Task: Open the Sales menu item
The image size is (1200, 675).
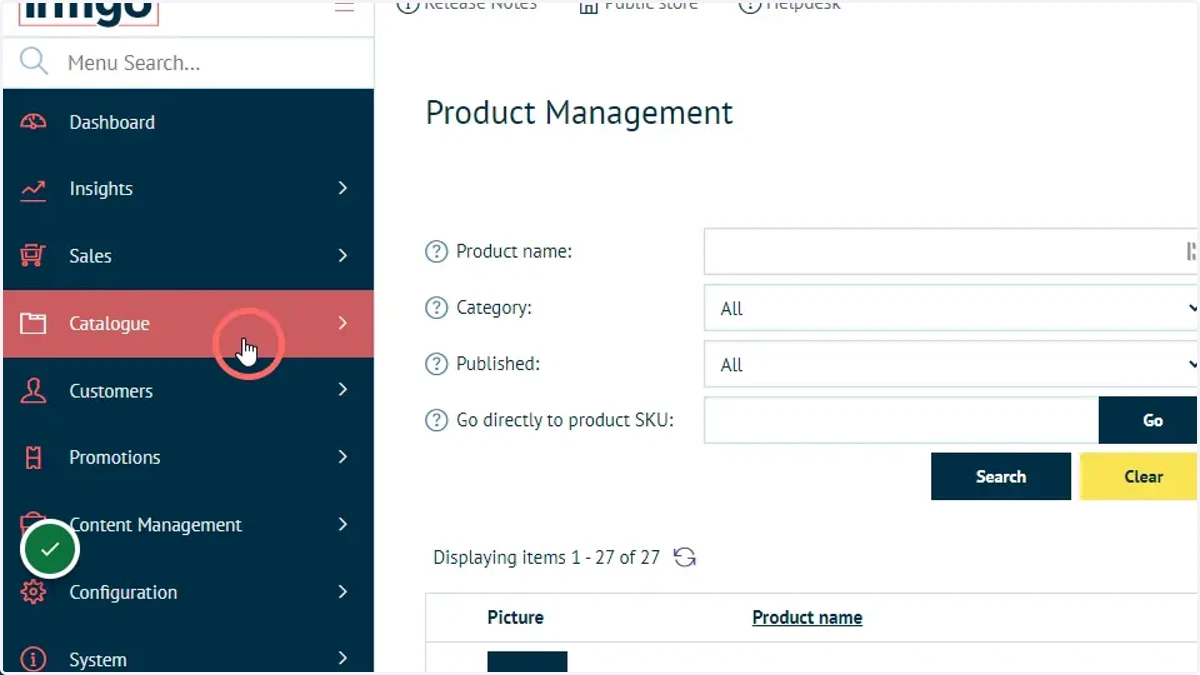Action: pyautogui.click(x=188, y=256)
